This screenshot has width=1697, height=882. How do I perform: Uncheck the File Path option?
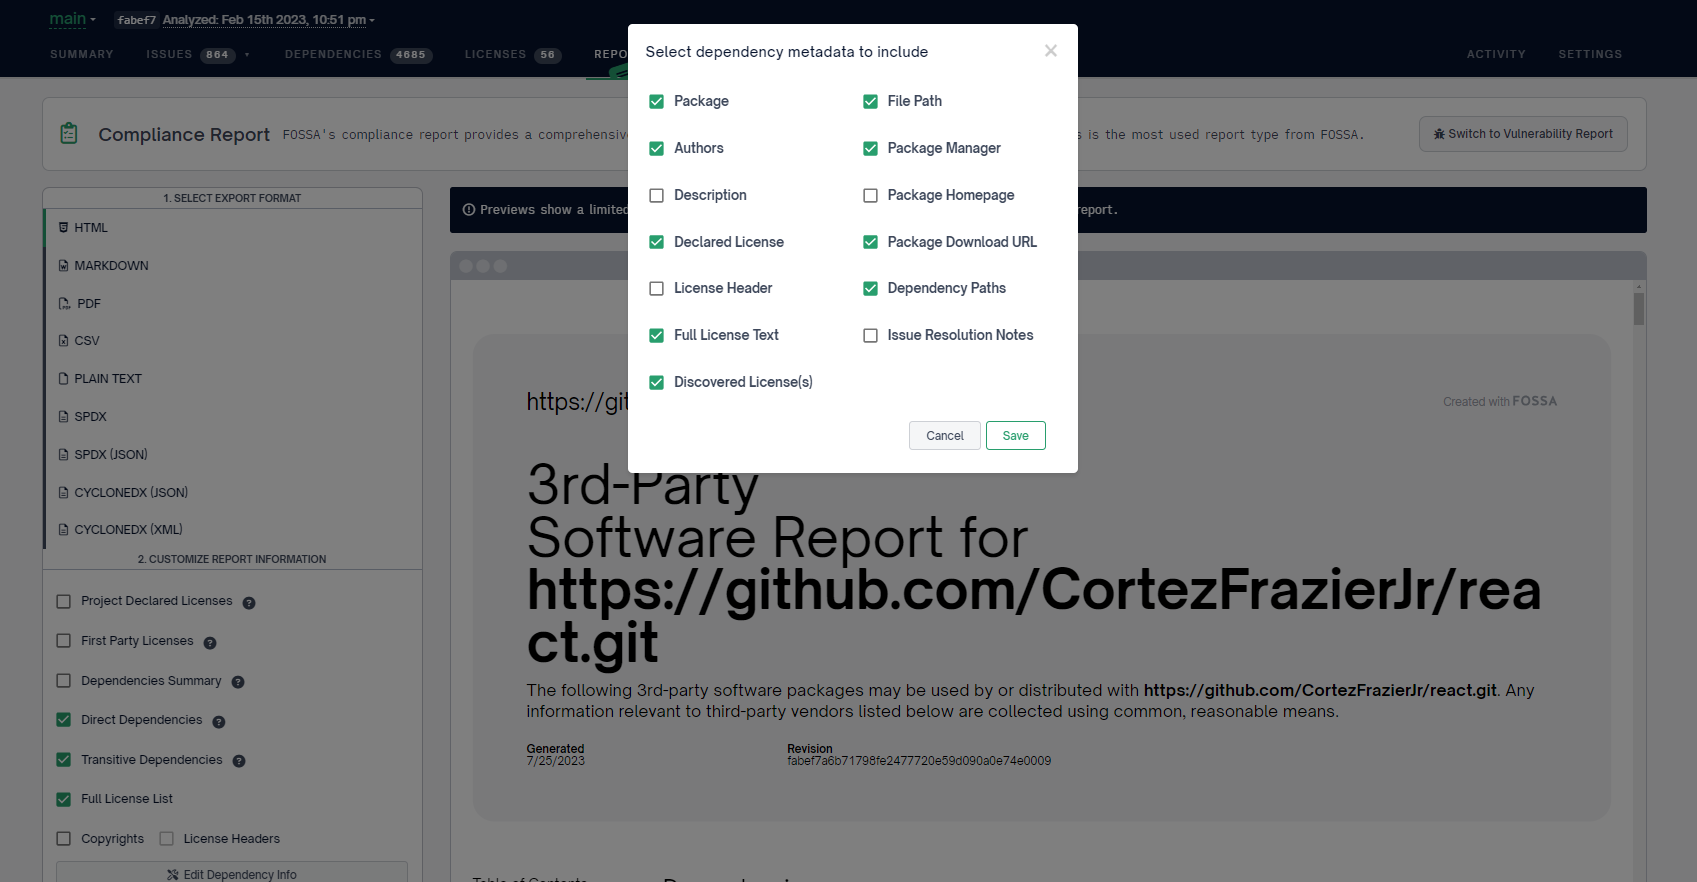(870, 101)
